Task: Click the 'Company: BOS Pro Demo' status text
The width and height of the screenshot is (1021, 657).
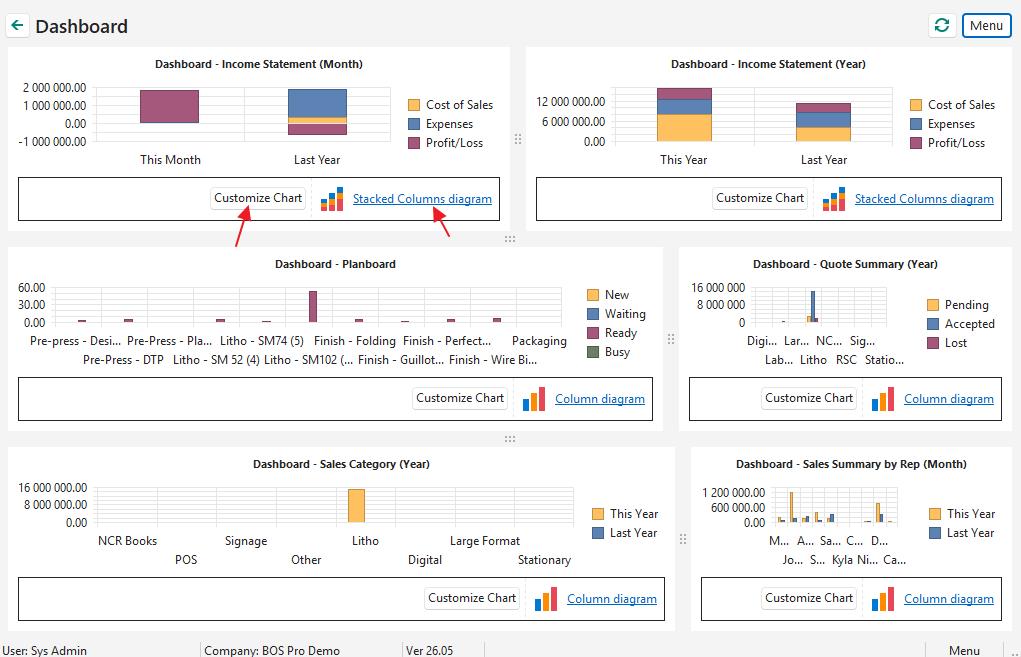Action: pyautogui.click(x=272, y=650)
